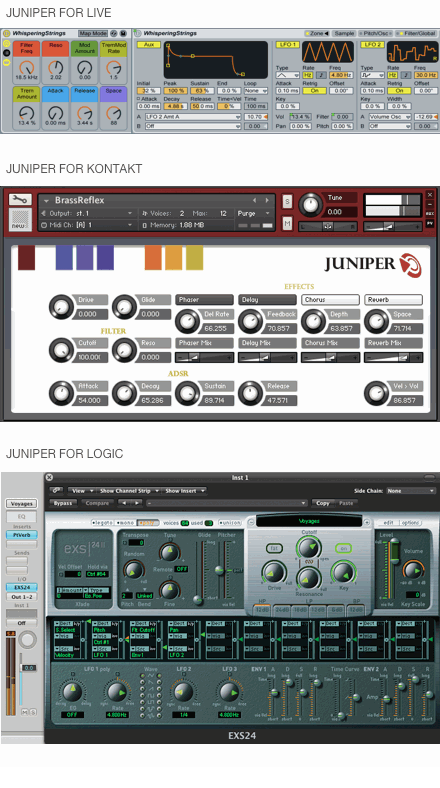Adjust the EXS24 Cutoff knob
Screen dimensions: 440x788
(309, 548)
